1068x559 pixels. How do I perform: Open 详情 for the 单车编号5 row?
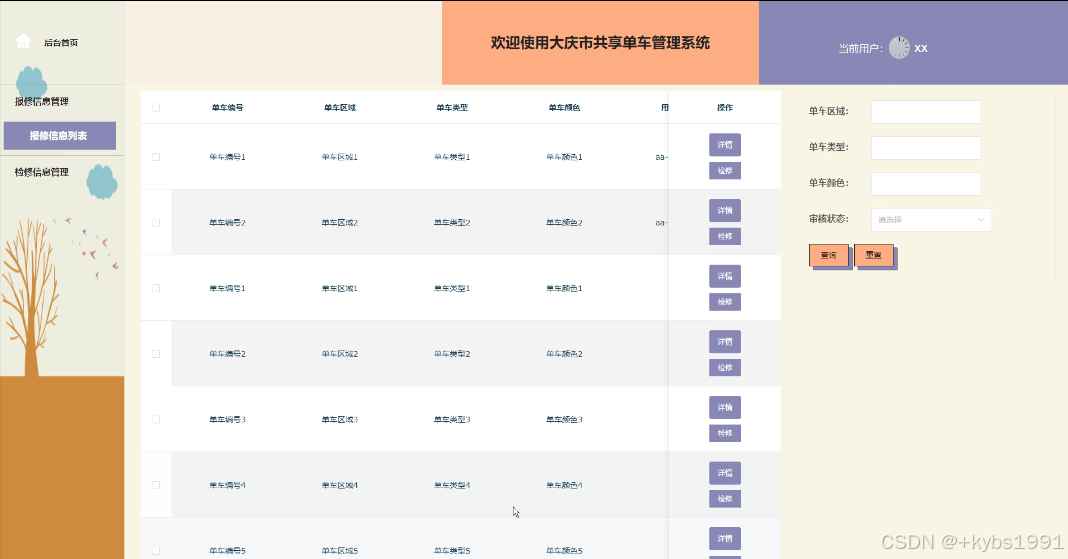pyautogui.click(x=725, y=539)
